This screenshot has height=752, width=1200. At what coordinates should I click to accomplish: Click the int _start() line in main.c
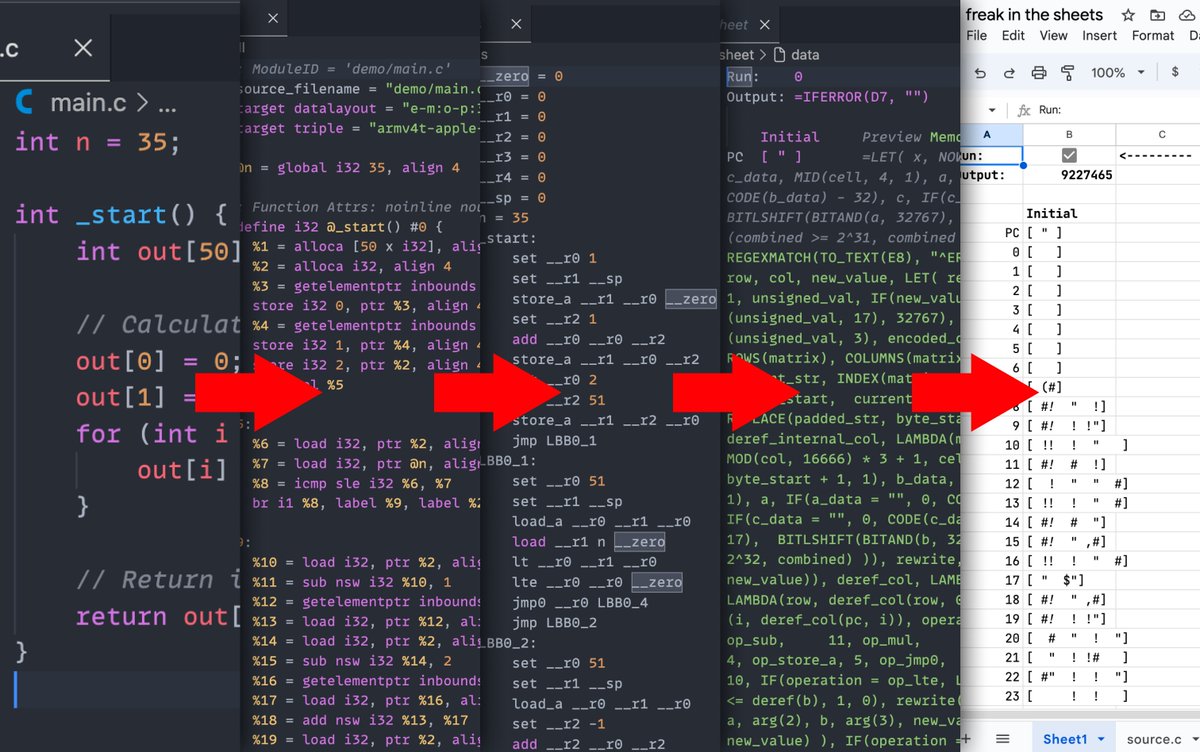coord(122,214)
